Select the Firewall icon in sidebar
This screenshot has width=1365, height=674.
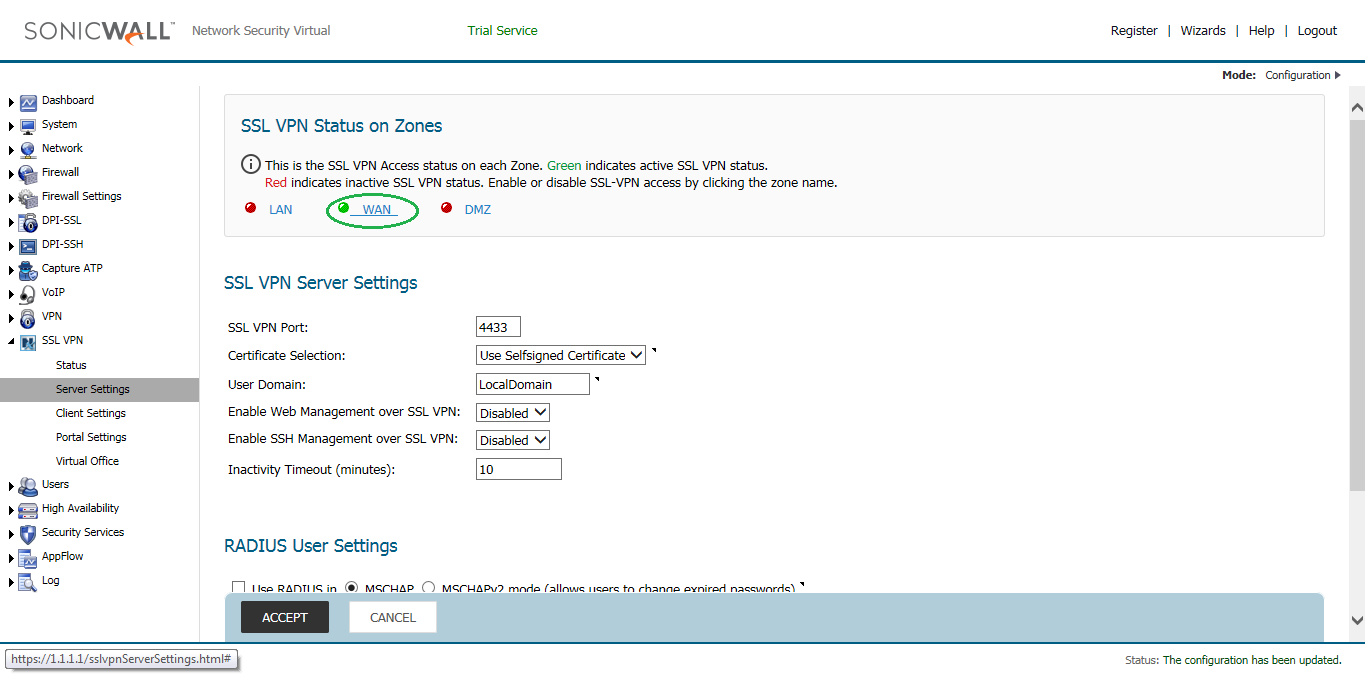[x=27, y=172]
